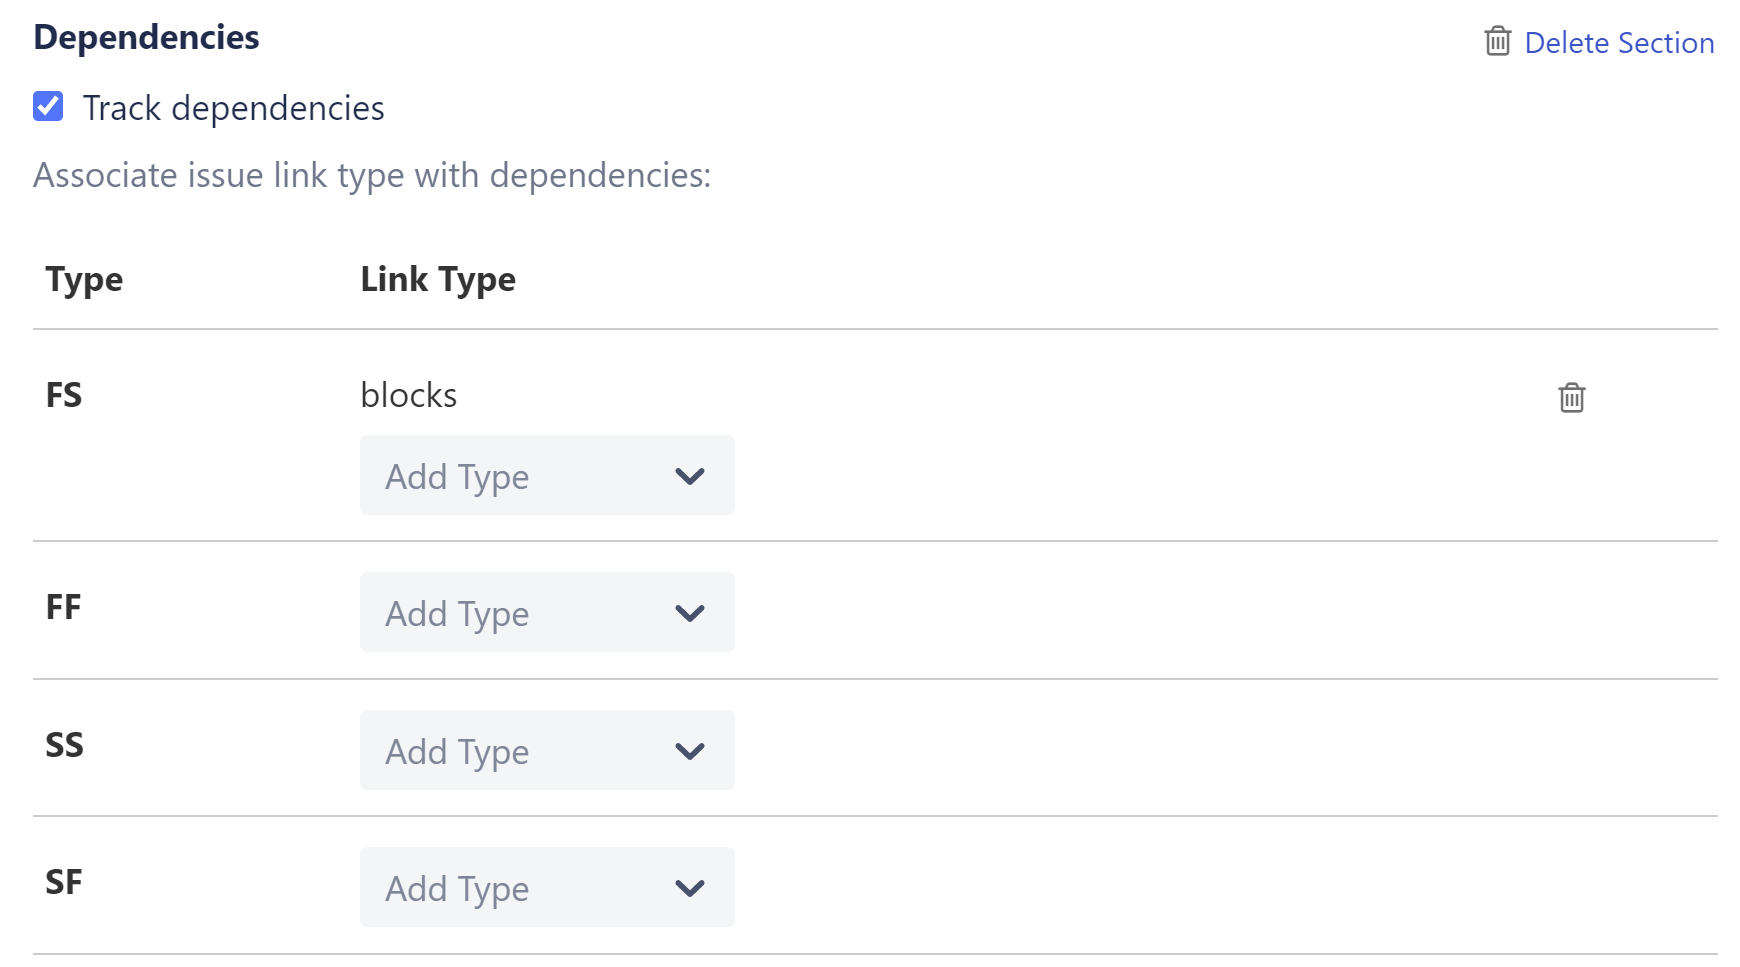Click the FS type label

tap(63, 395)
